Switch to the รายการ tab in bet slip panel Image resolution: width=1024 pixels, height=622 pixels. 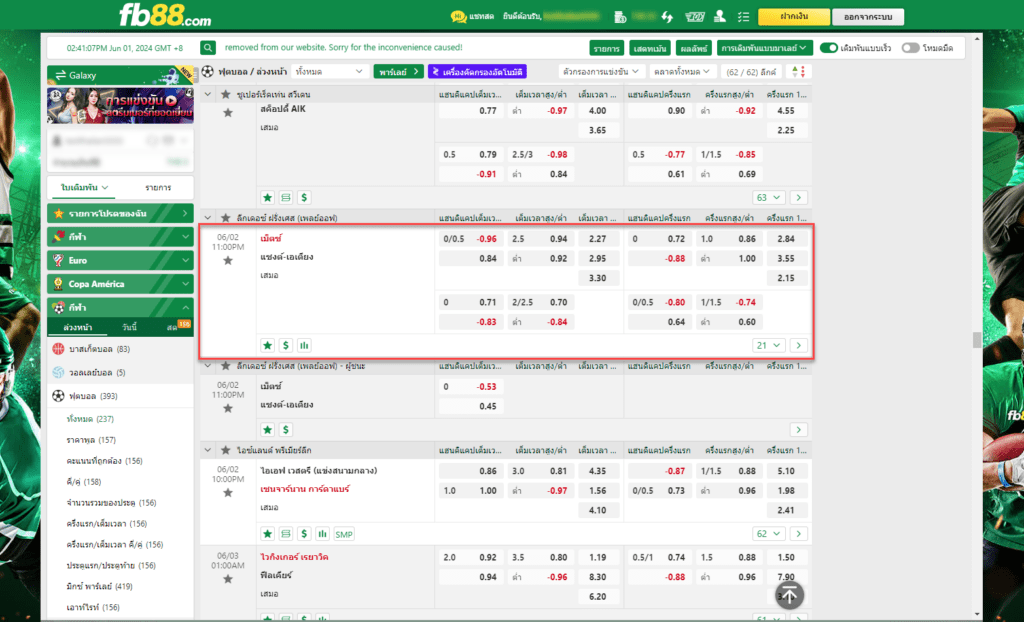158,188
